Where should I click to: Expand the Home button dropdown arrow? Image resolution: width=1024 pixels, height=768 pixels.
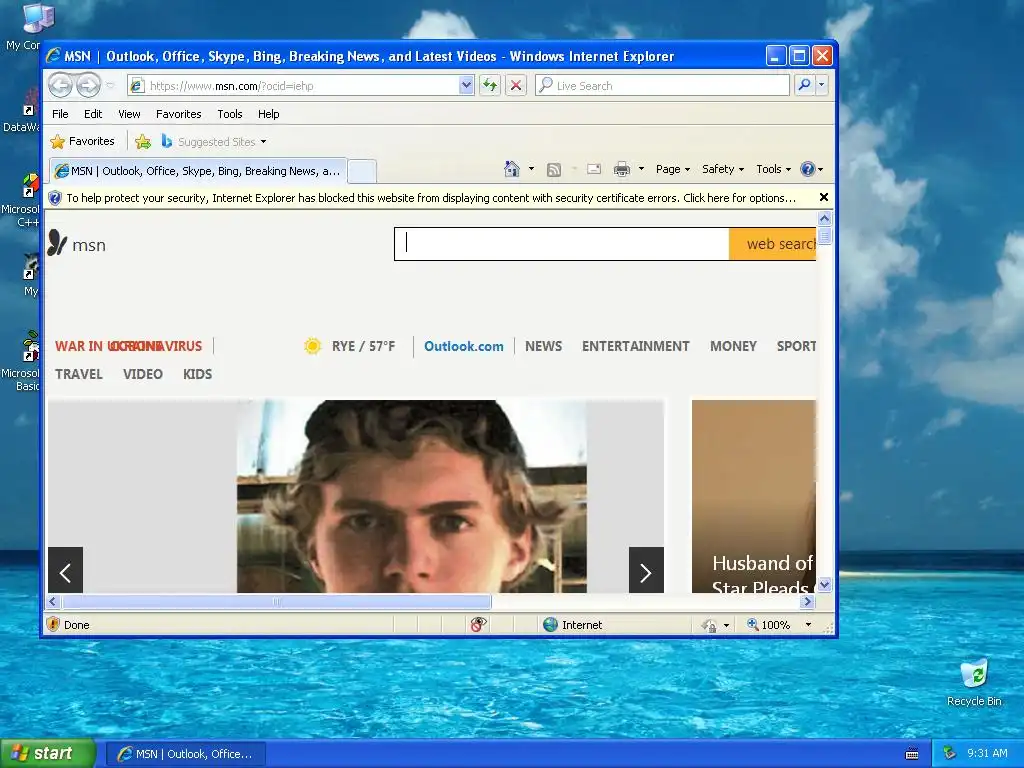531,169
